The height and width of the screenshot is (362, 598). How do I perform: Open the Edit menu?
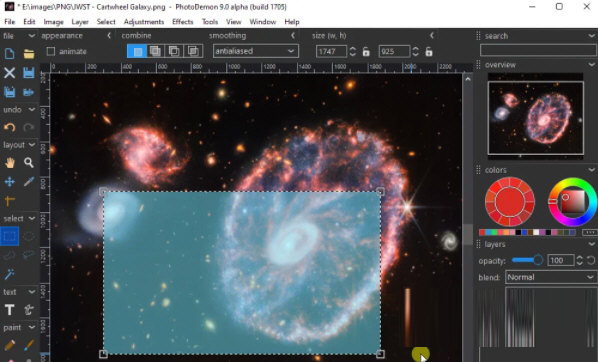pos(29,22)
